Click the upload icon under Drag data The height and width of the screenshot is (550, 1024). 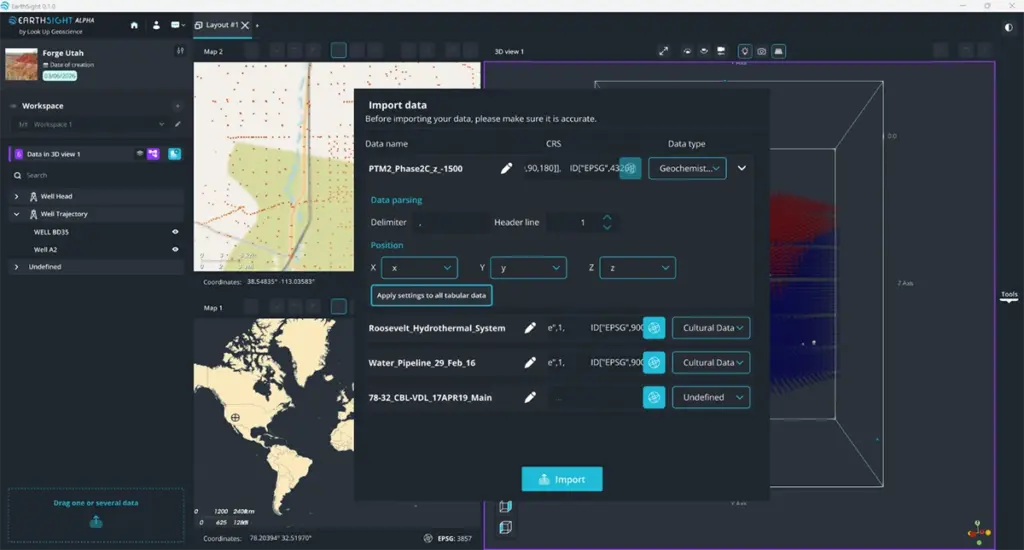[x=96, y=521]
